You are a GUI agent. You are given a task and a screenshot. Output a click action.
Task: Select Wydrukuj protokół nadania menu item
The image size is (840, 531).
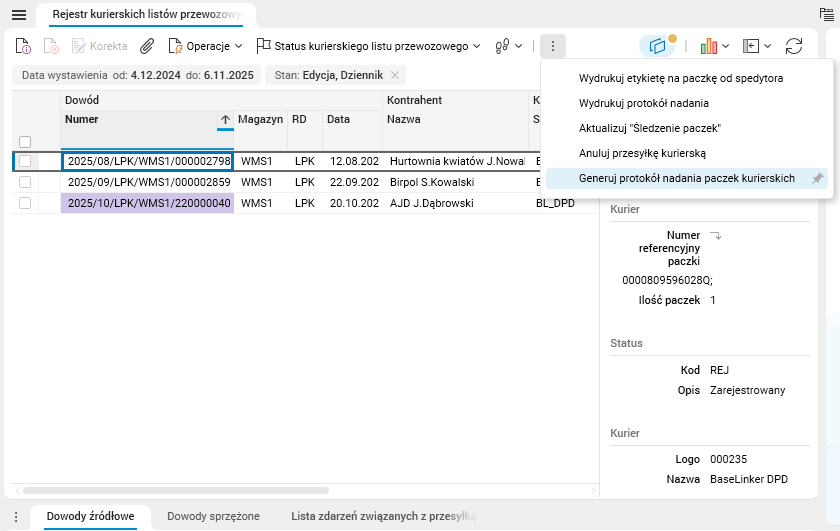[x=644, y=103]
